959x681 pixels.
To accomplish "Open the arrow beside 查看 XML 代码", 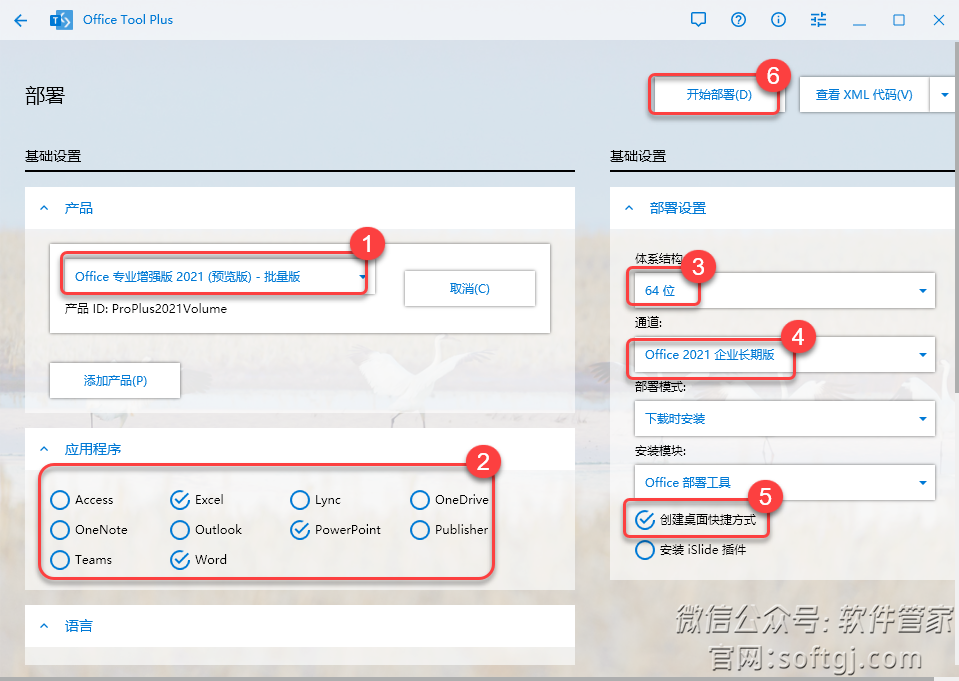I will click(x=944, y=96).
